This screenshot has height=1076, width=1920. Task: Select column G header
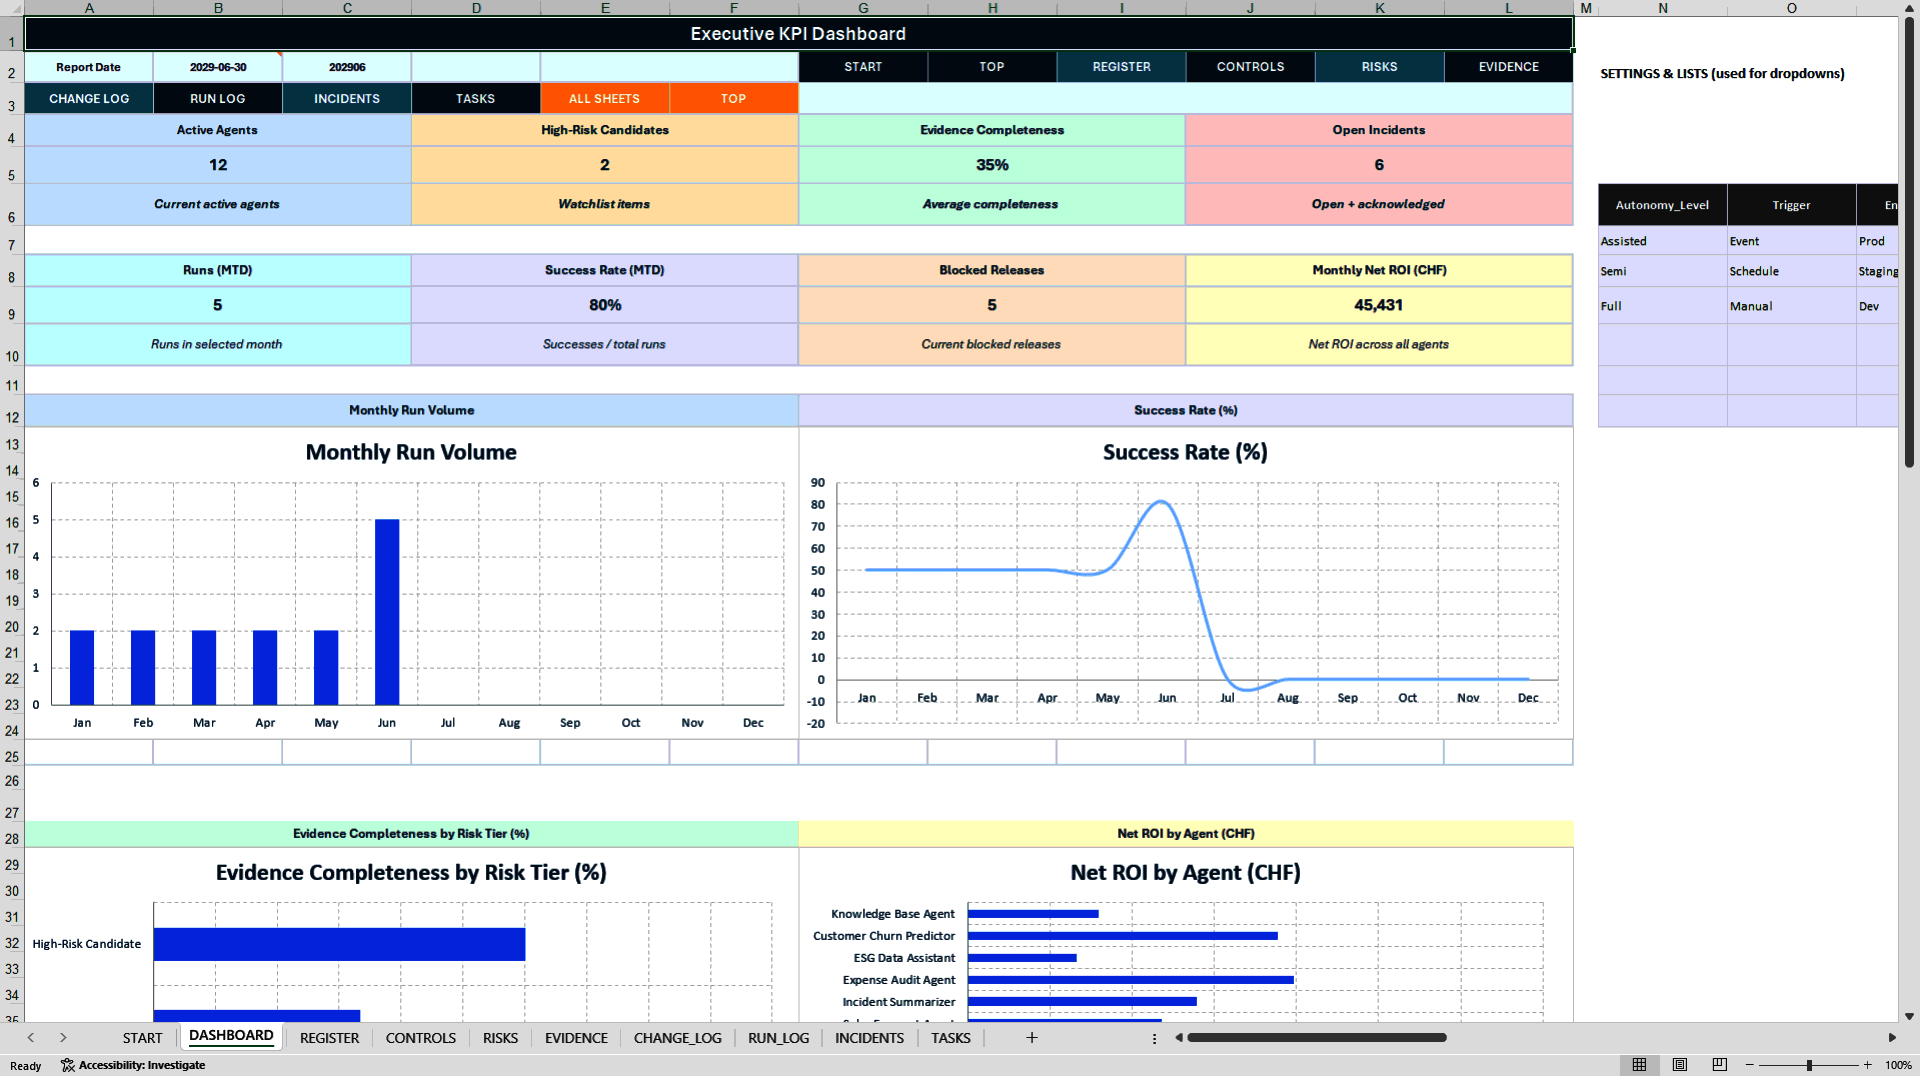click(x=863, y=8)
